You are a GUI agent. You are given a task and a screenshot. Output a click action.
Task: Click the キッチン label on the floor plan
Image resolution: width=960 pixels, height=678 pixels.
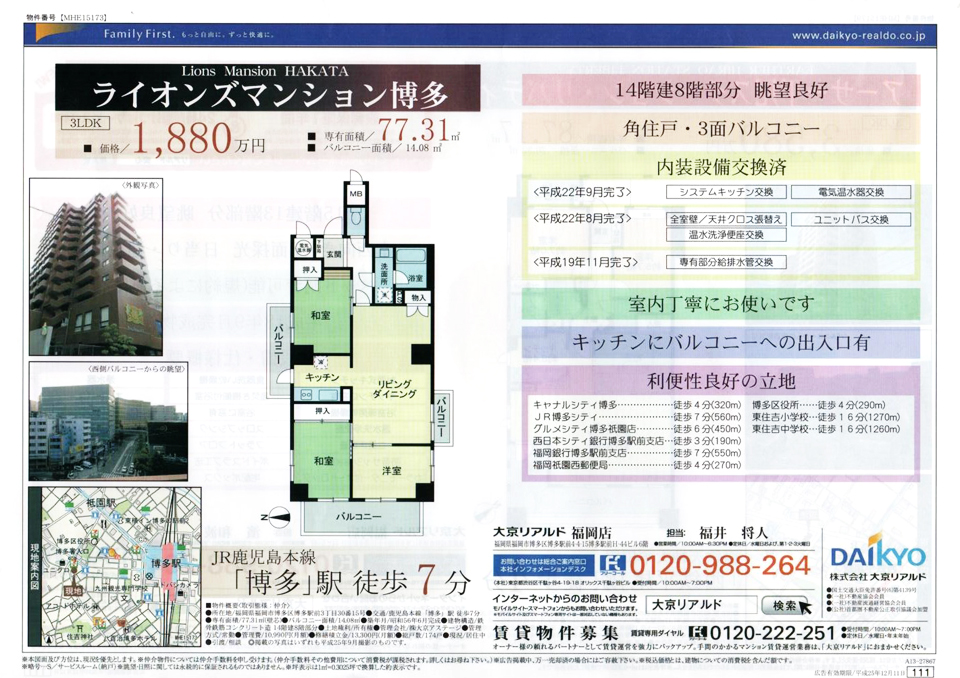point(321,377)
